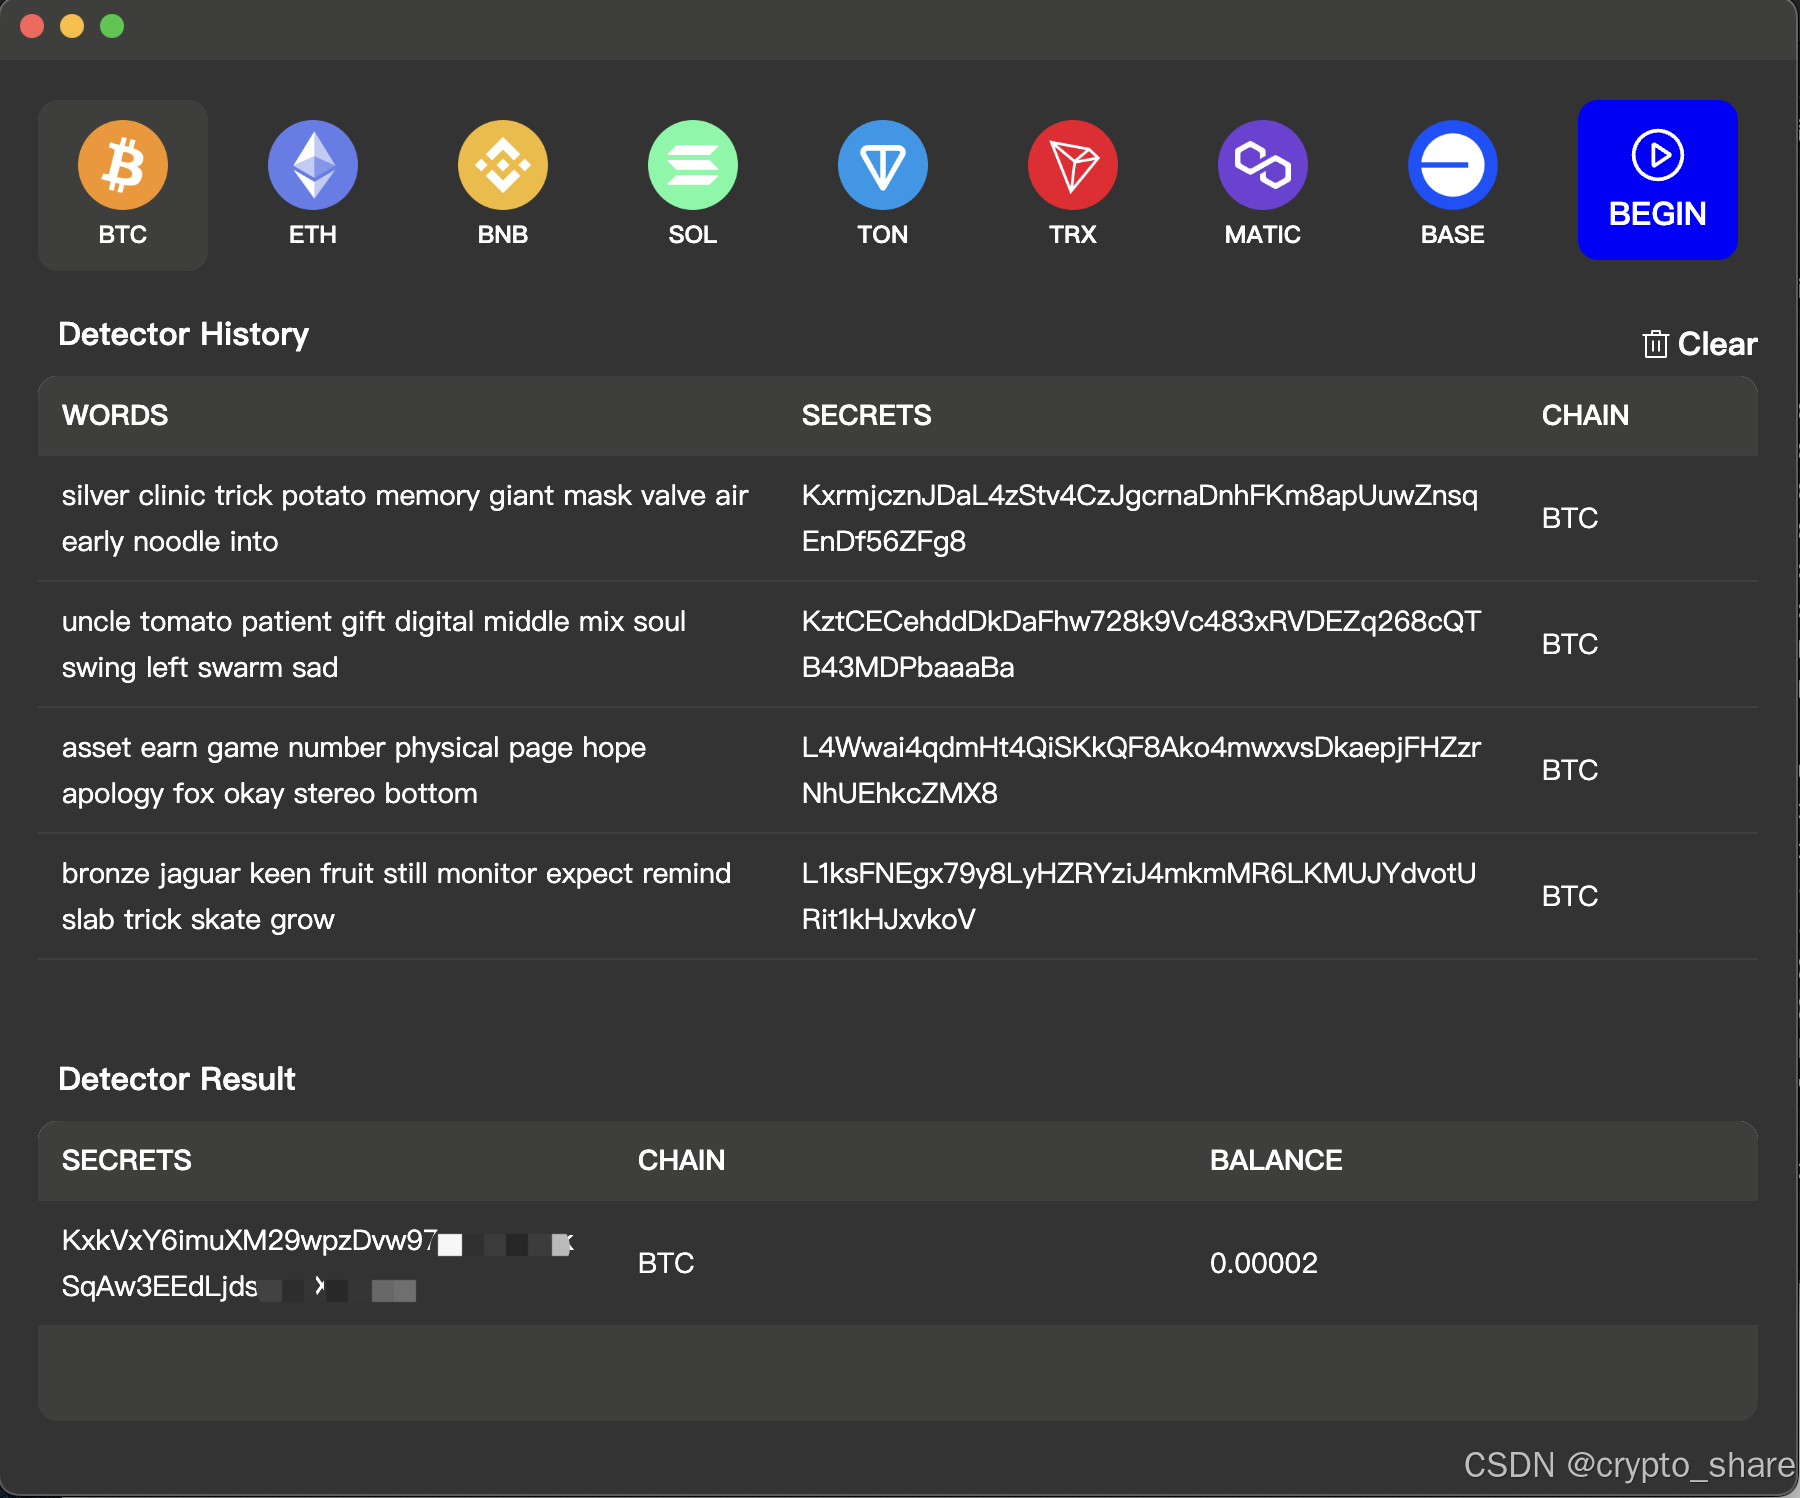The image size is (1800, 1498).
Task: Click the Detector Result heading
Action: click(x=177, y=1079)
